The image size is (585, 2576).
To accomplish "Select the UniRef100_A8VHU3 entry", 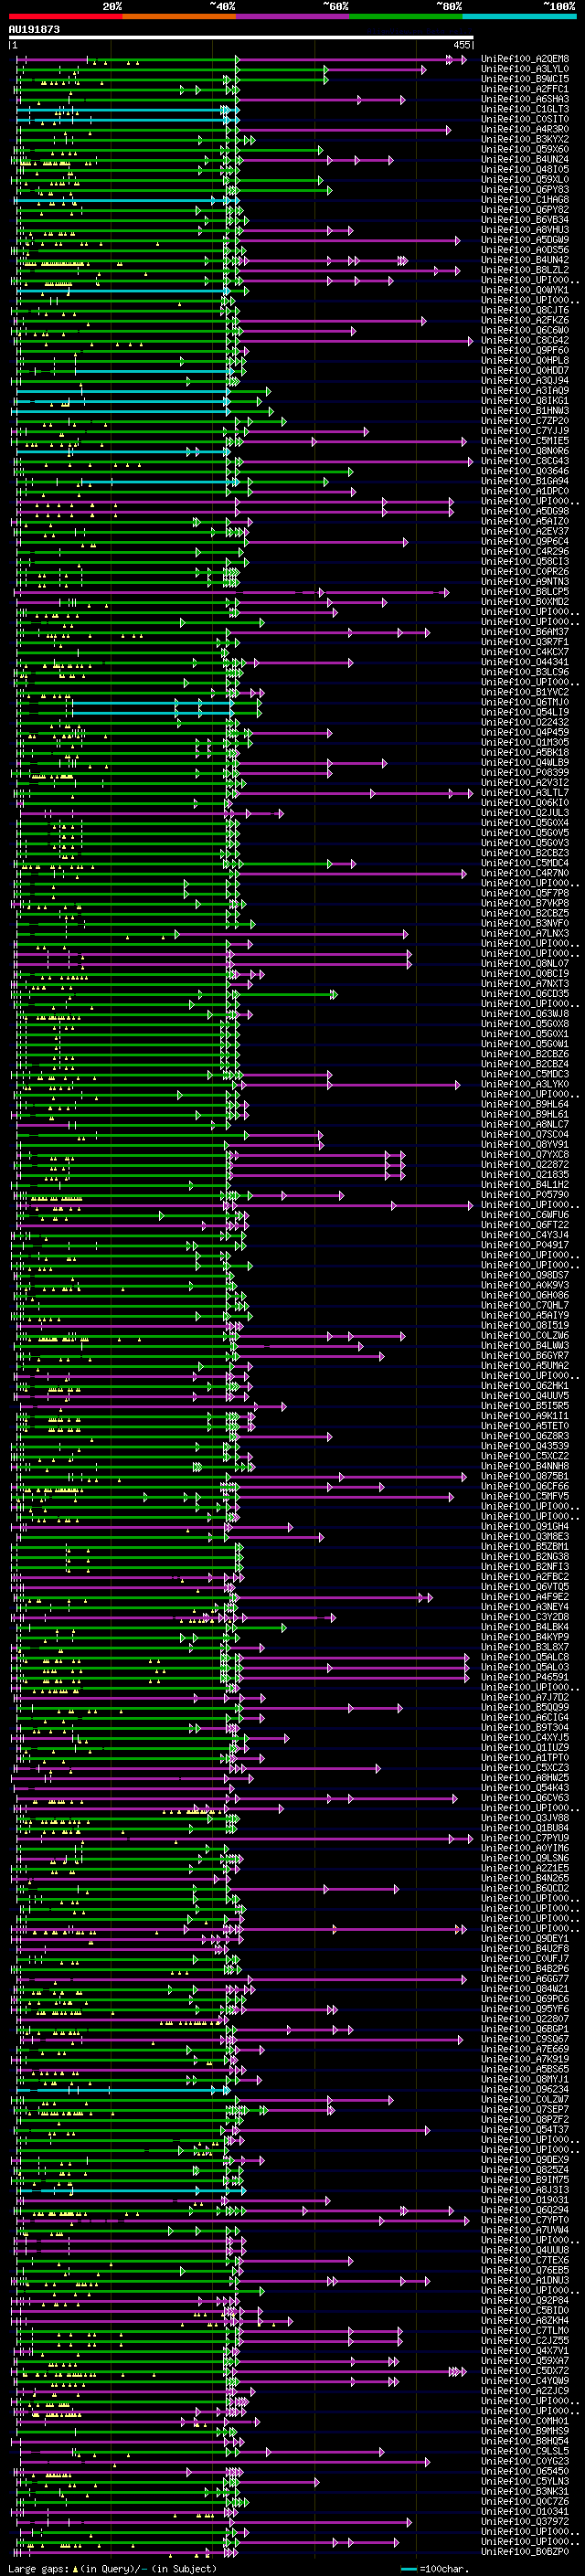I will point(525,230).
